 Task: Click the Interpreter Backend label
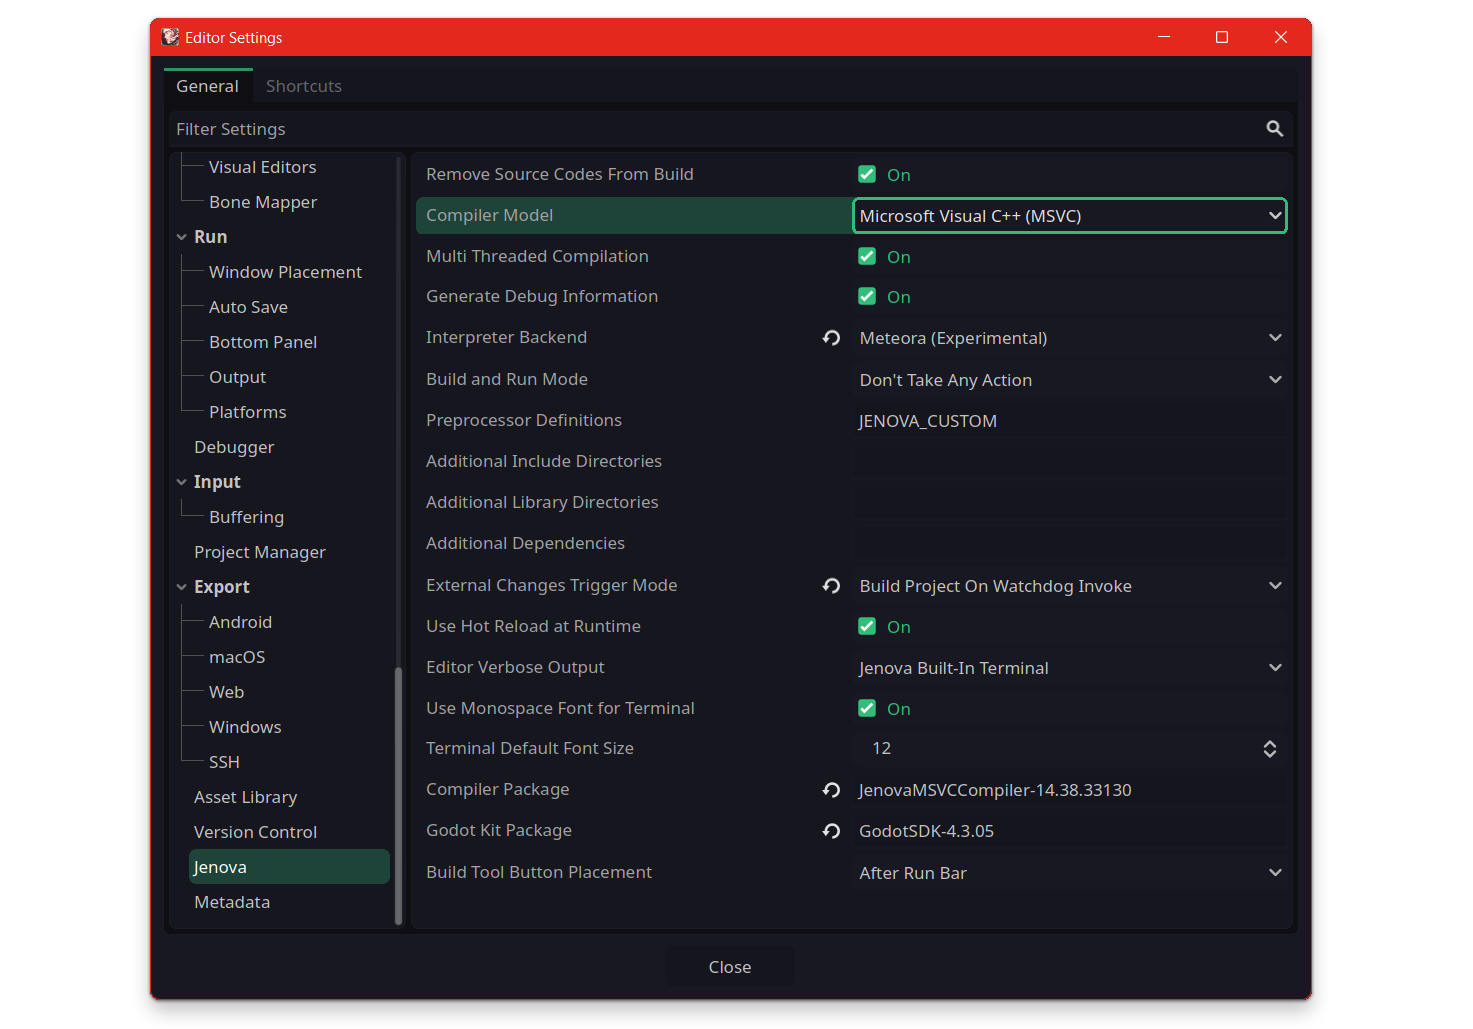click(x=506, y=337)
